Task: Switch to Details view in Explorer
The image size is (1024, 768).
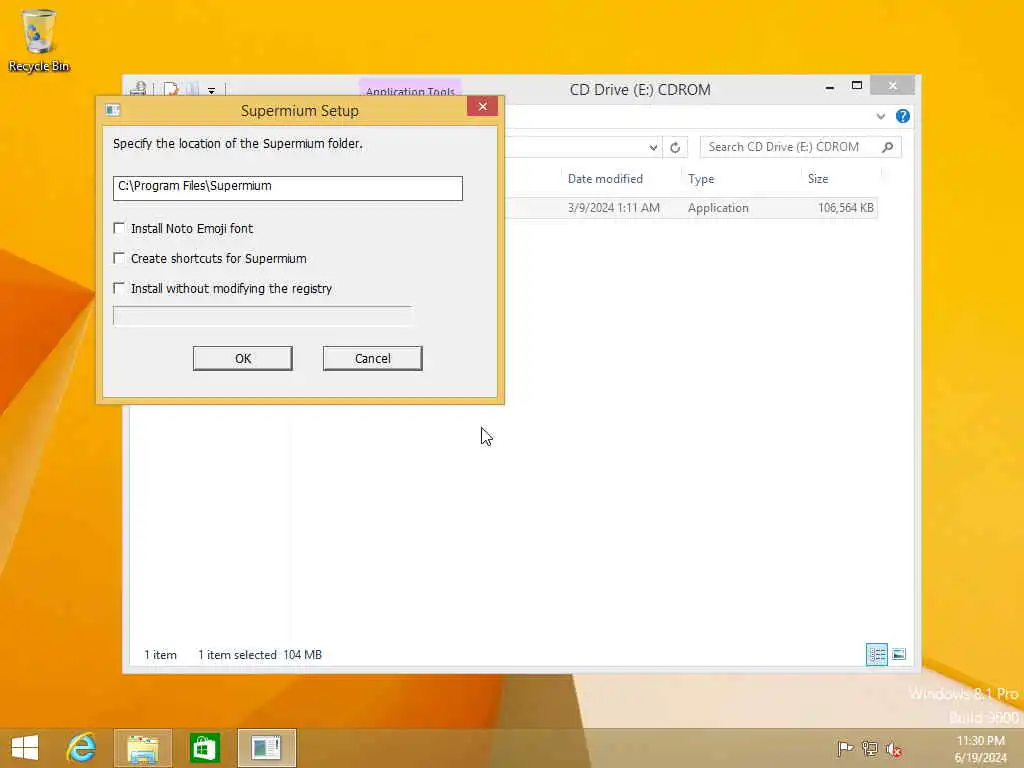Action: click(x=876, y=654)
